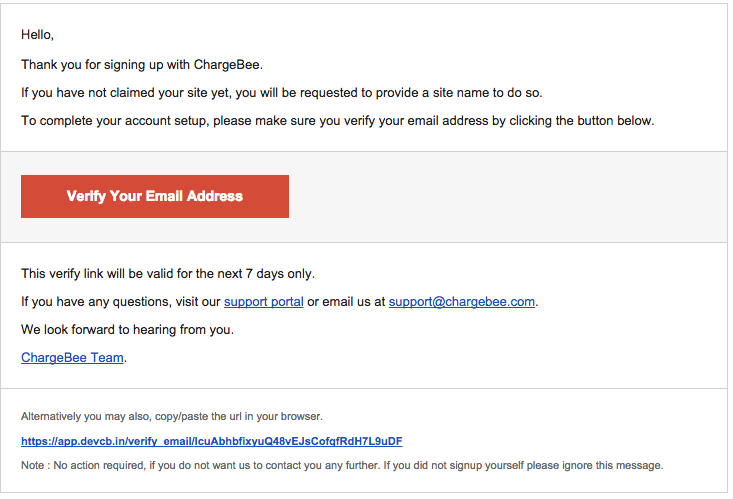Select the Thank you for signing up sentence

tap(142, 65)
